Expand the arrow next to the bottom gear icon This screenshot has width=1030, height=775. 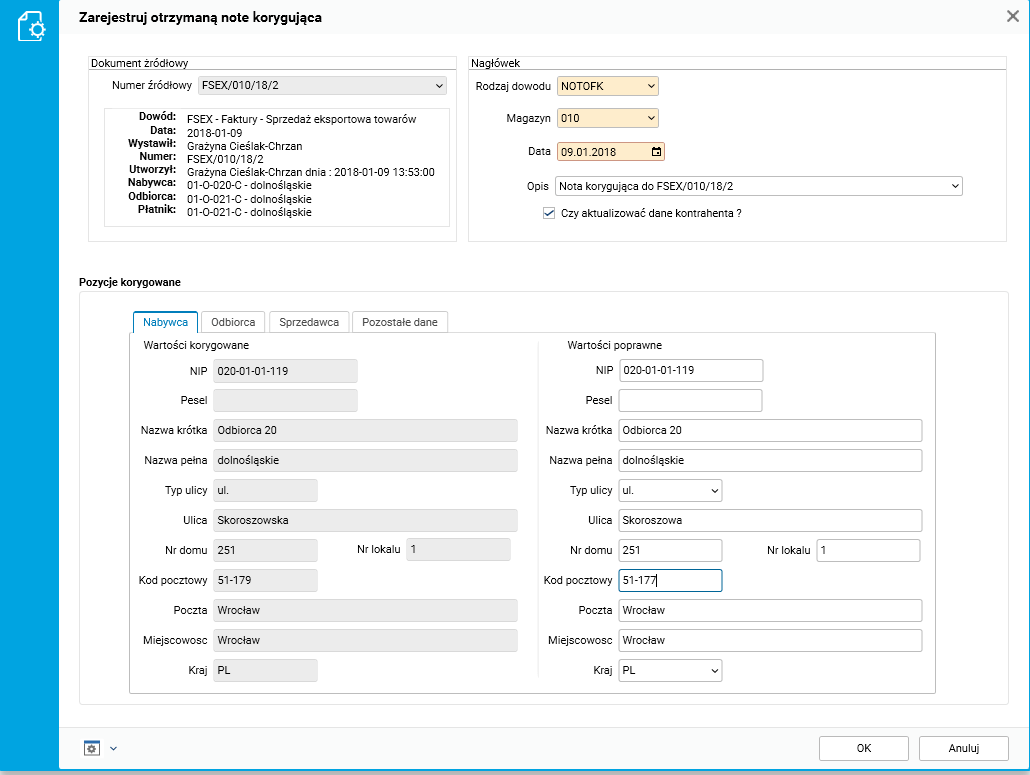[113, 748]
